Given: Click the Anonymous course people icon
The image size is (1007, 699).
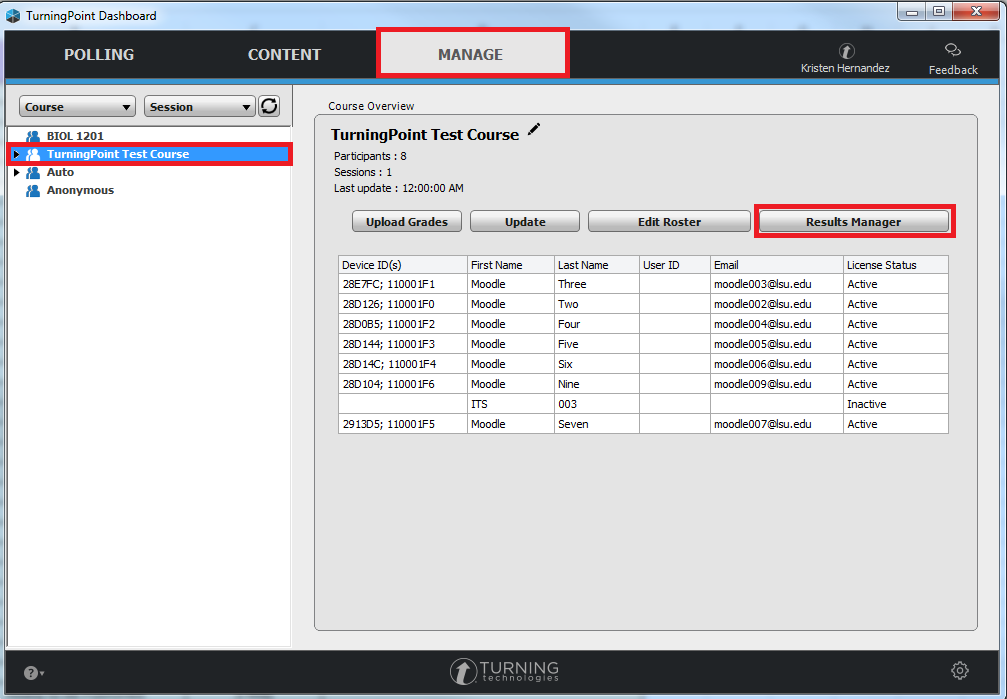Looking at the screenshot, I should [33, 190].
